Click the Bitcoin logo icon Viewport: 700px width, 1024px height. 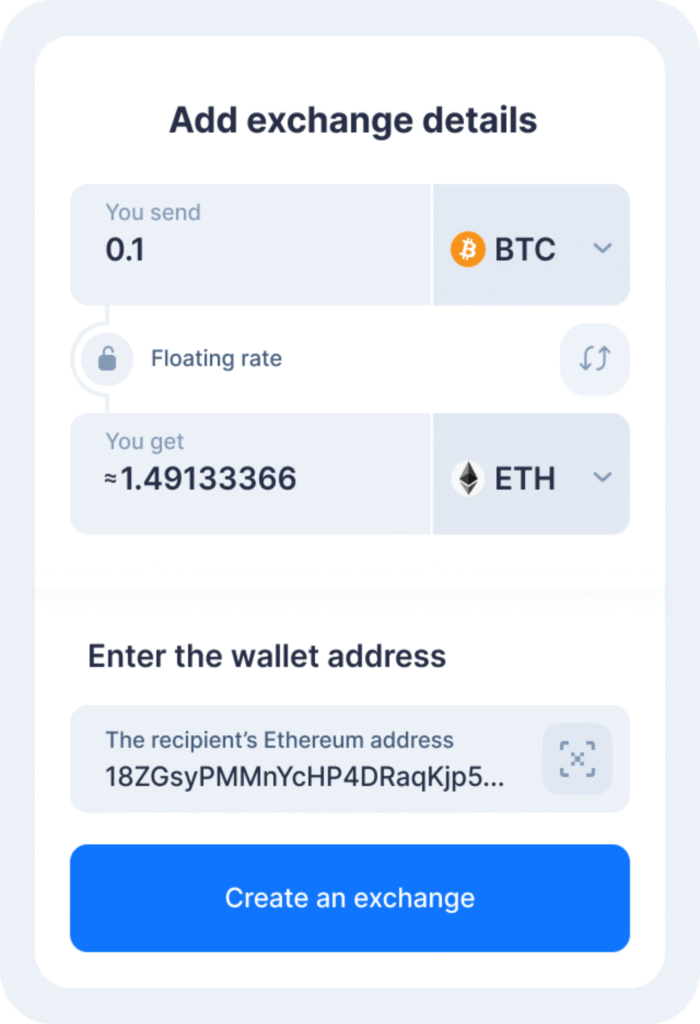pyautogui.click(x=466, y=248)
